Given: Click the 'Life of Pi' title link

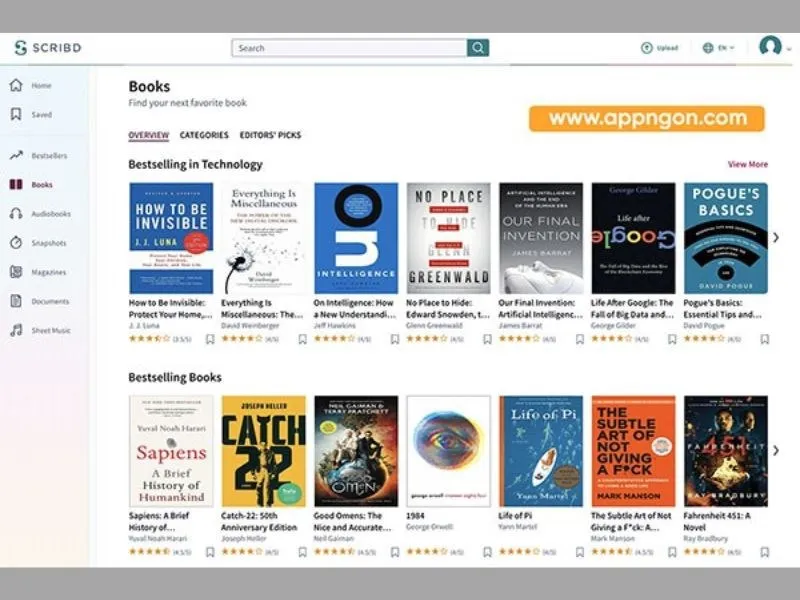Looking at the screenshot, I should [x=515, y=516].
